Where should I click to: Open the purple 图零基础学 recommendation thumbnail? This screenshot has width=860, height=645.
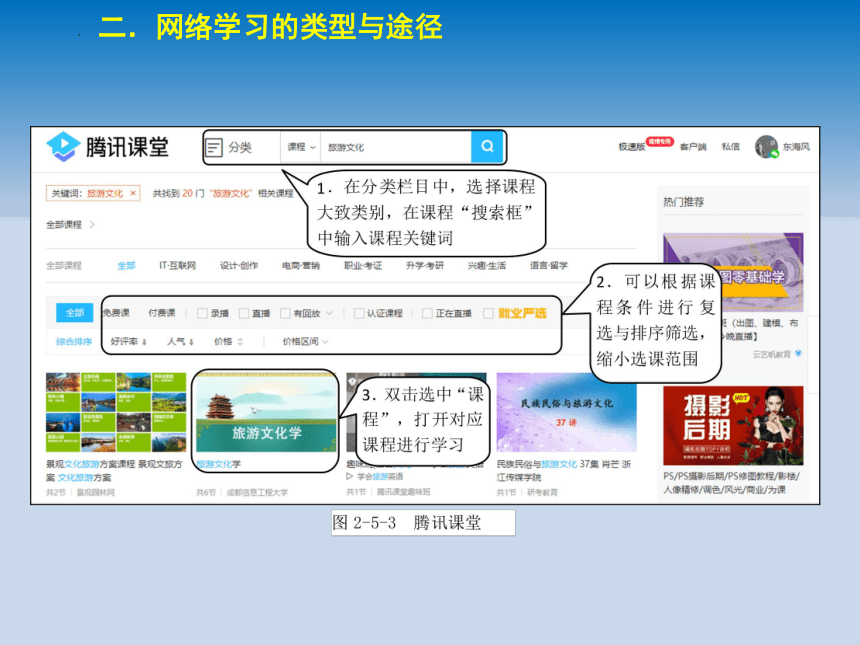click(733, 273)
